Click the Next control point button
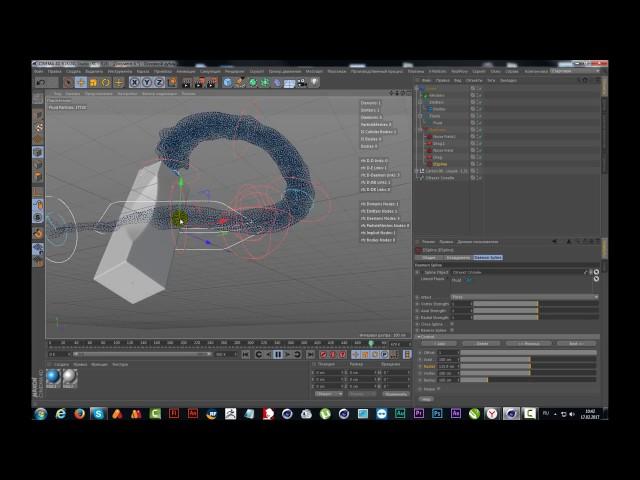The width and height of the screenshot is (640, 480). [x=576, y=344]
